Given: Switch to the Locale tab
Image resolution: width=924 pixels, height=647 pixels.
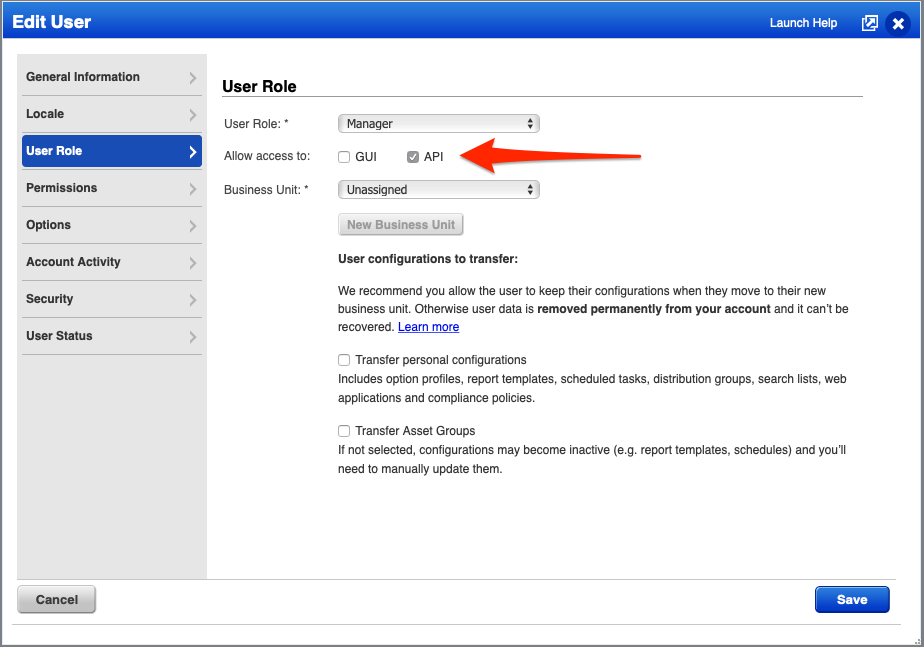Looking at the screenshot, I should tap(112, 114).
